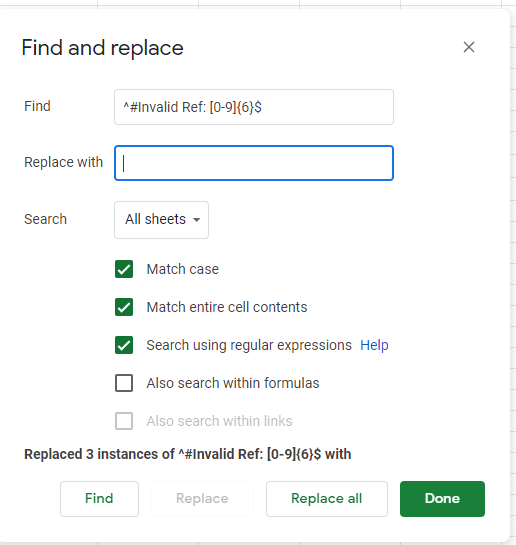Image resolution: width=516 pixels, height=545 pixels.
Task: Uncheck Match entire cell contents
Action: pos(124,307)
